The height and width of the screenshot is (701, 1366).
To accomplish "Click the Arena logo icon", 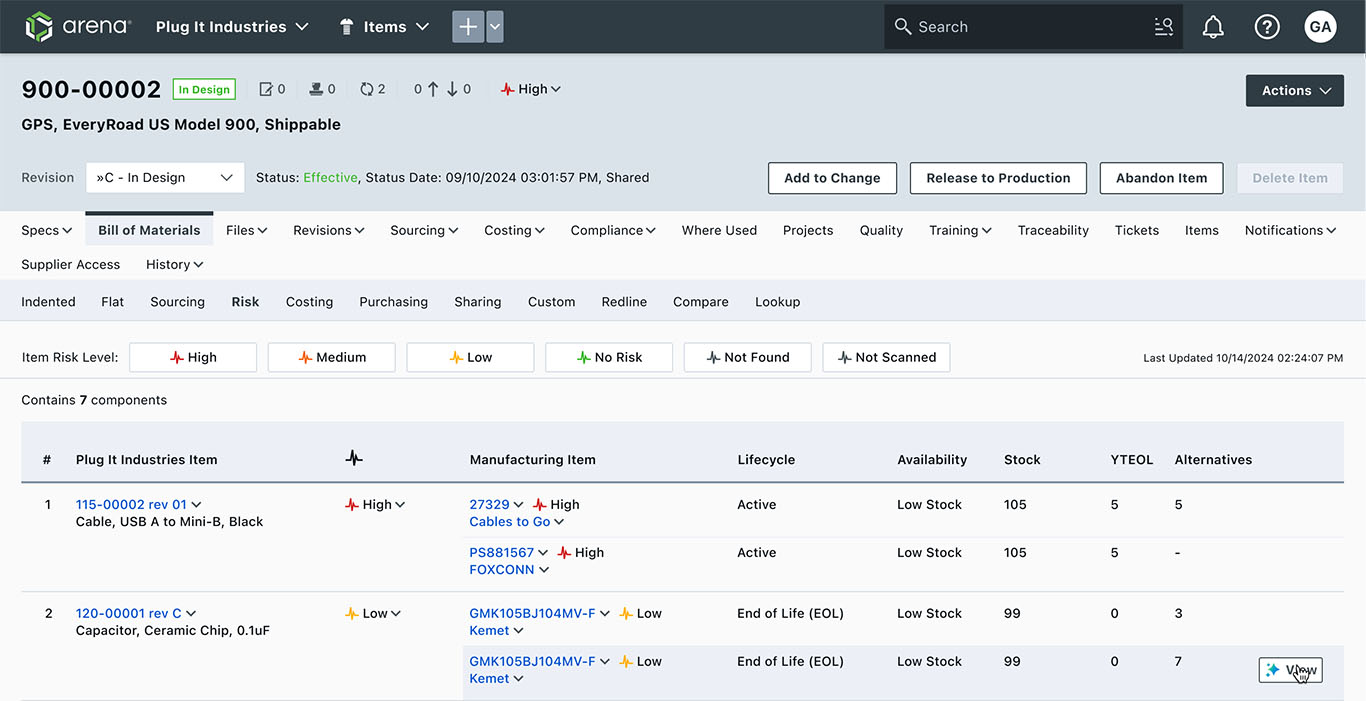I will pos(39,27).
